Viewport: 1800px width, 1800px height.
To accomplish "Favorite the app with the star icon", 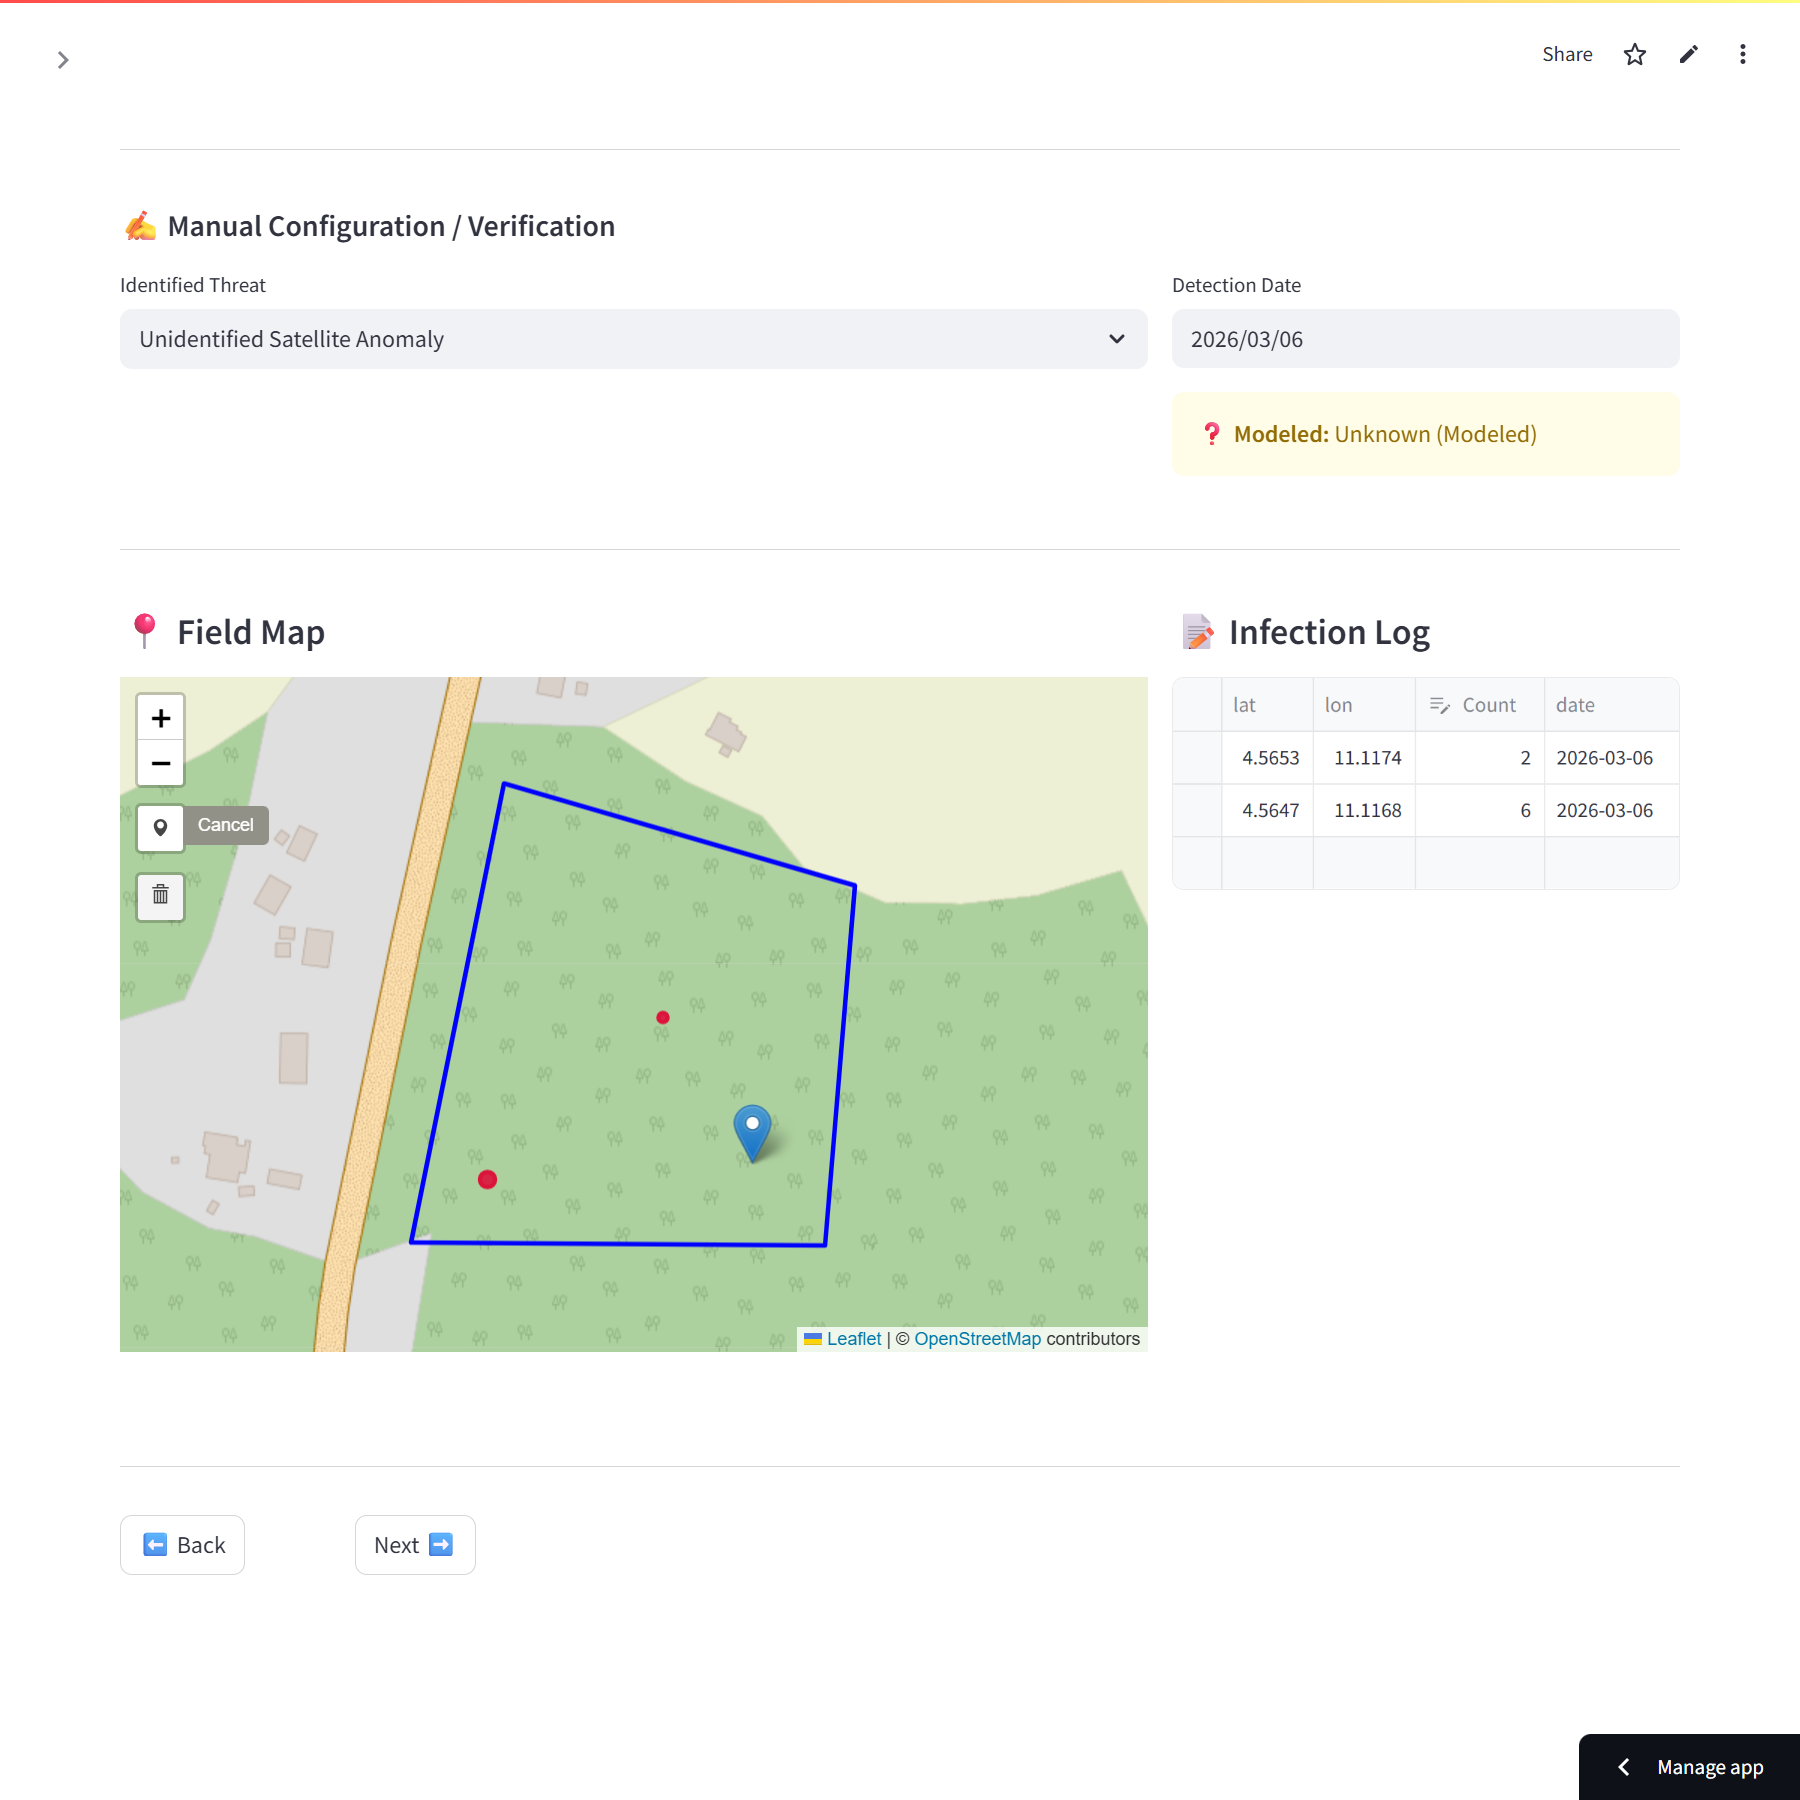I will pyautogui.click(x=1634, y=55).
